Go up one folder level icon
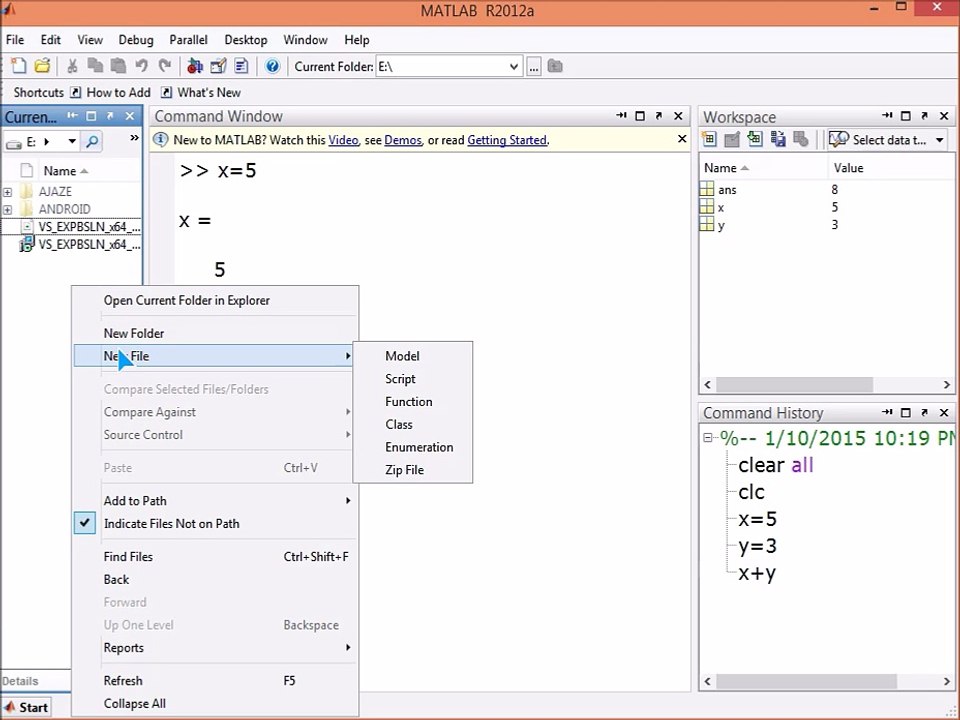 tap(555, 66)
